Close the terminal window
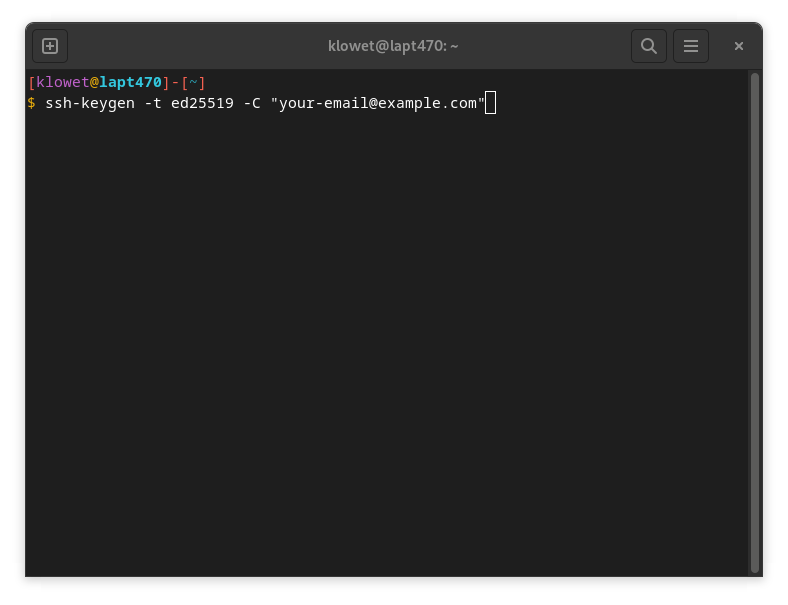 739,46
